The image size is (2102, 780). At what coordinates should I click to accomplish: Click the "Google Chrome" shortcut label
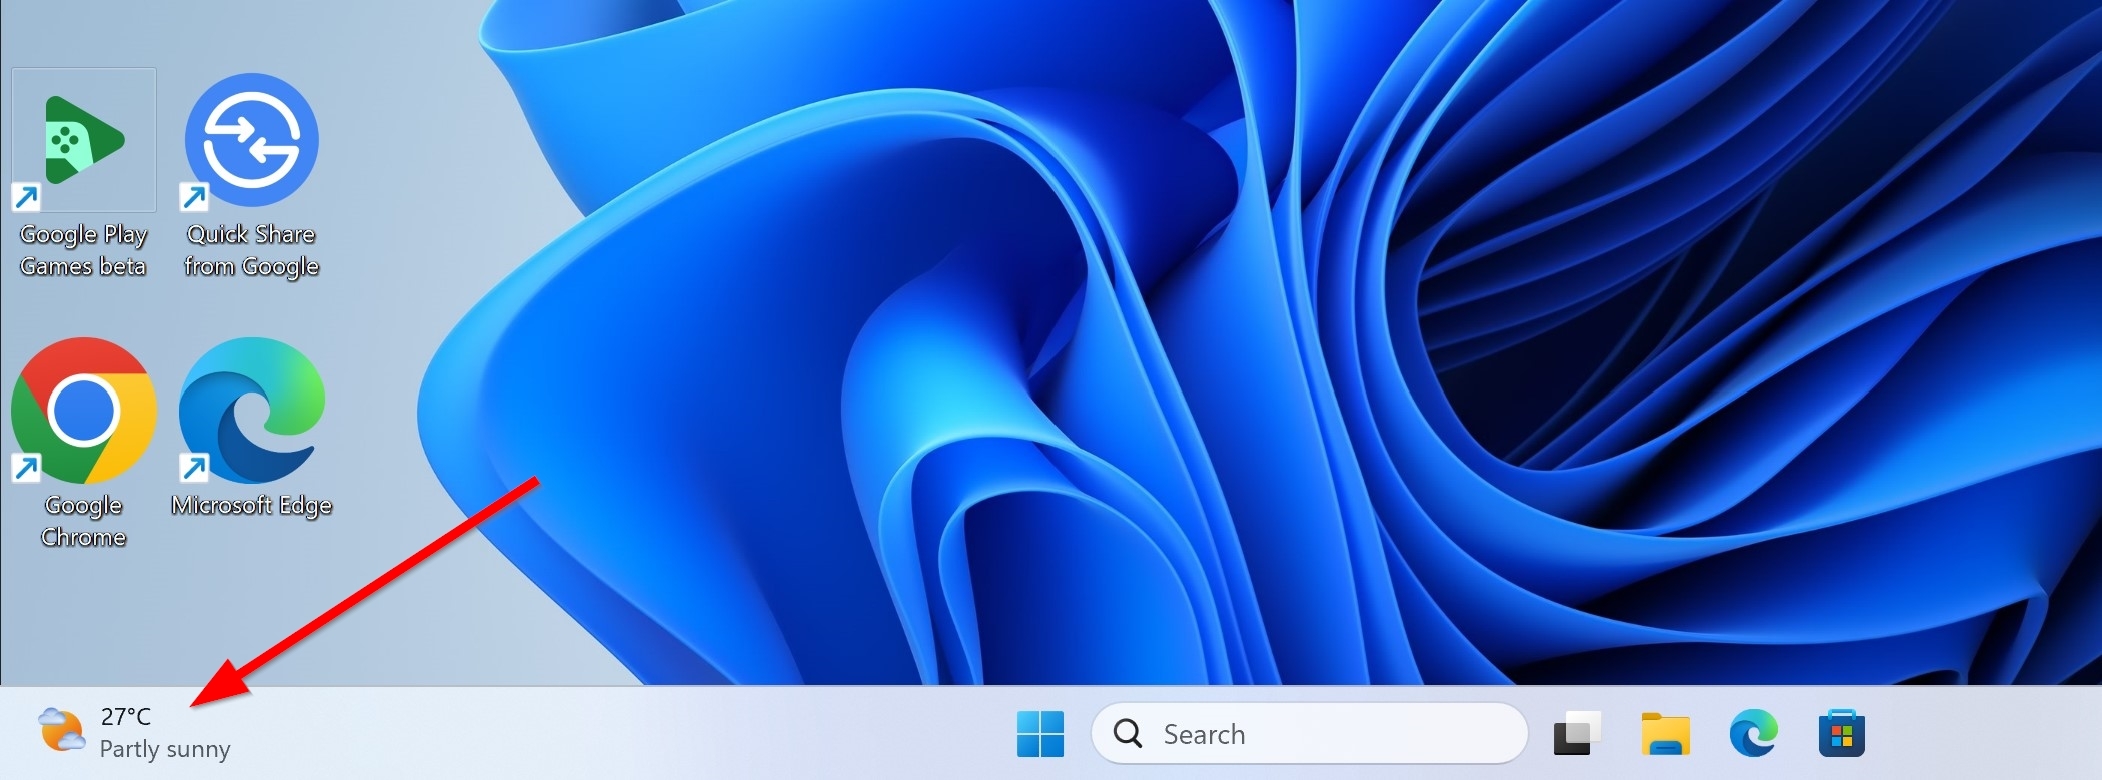click(84, 521)
